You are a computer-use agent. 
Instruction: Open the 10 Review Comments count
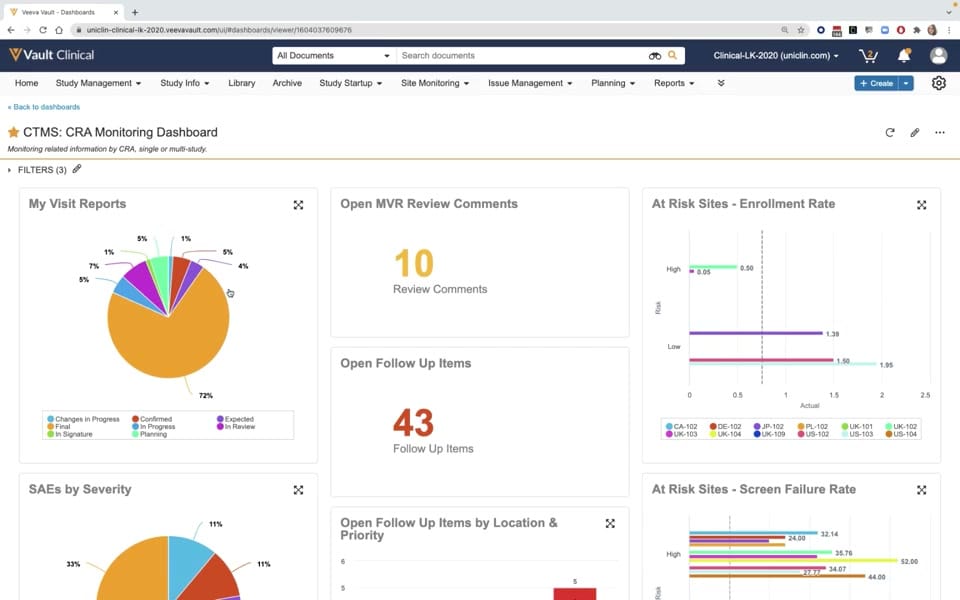pos(414,263)
